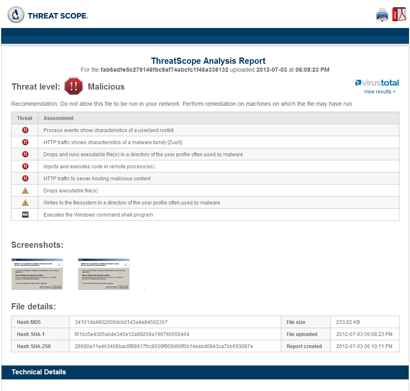Select 'Executes the Windows command shell program' text
This screenshot has width=410, height=391.
pos(98,215)
